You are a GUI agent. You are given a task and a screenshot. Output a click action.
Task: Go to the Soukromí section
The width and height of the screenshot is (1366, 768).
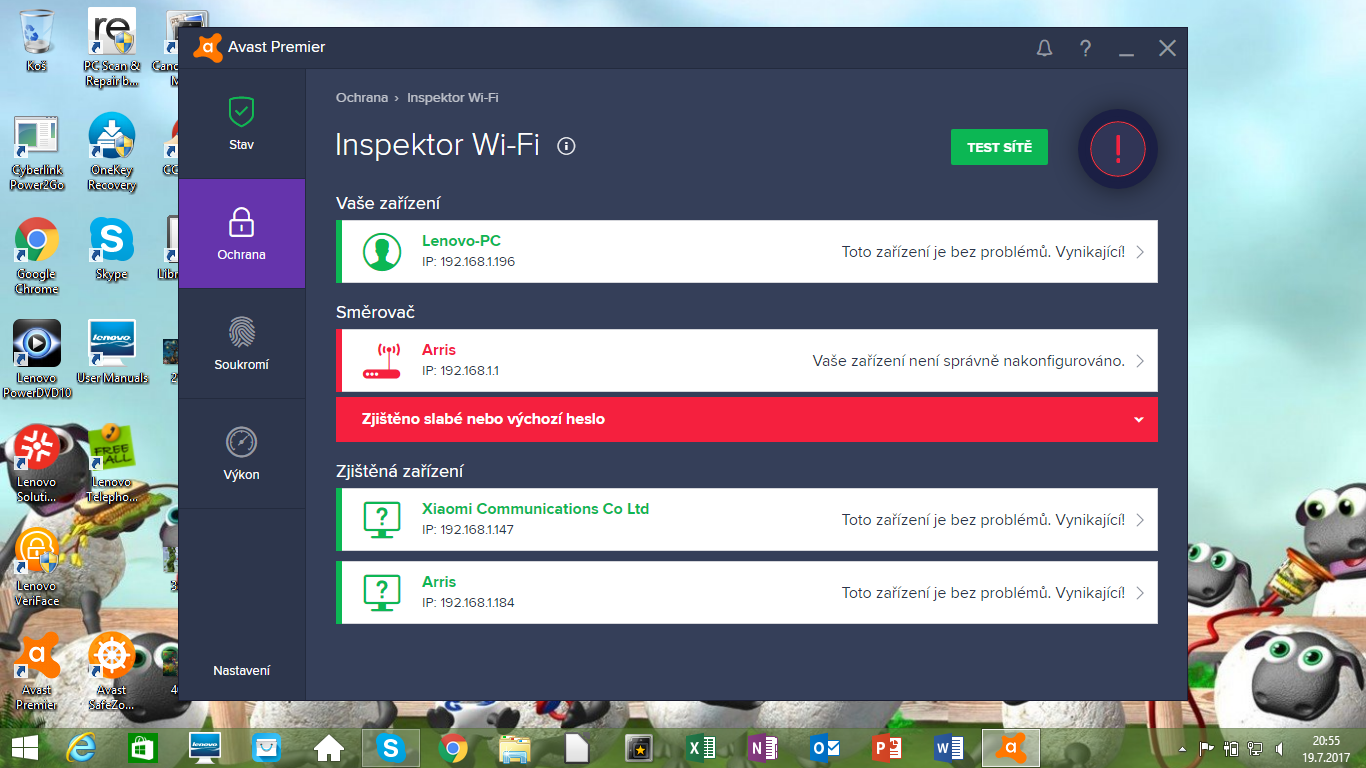click(x=242, y=344)
